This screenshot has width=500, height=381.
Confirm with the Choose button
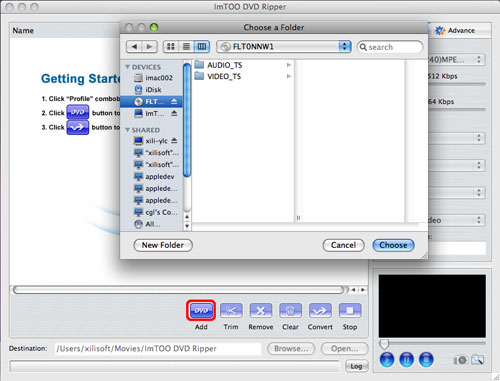(393, 245)
